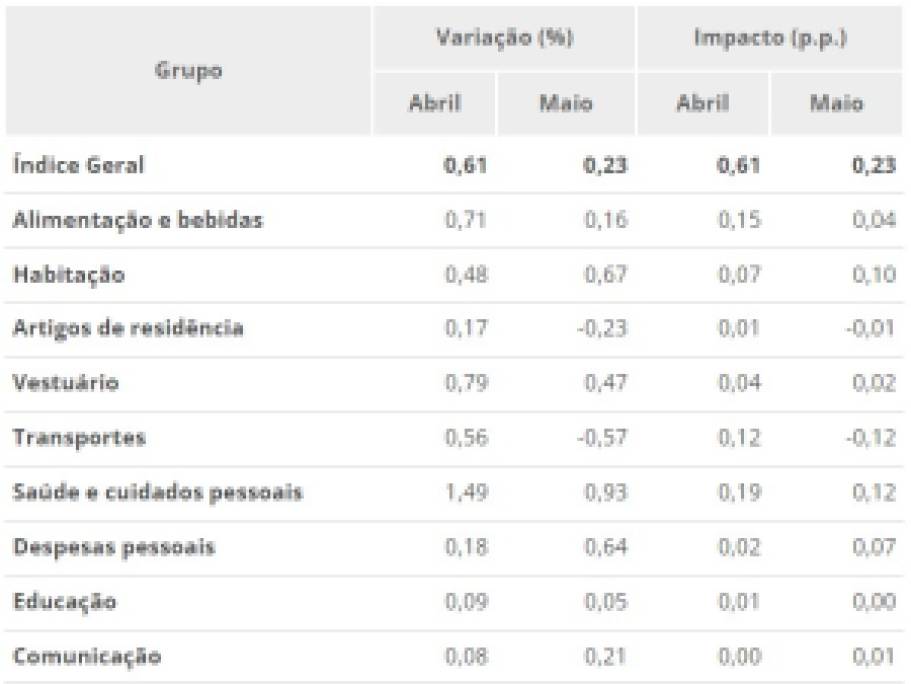Click the Transportes row label
The height and width of the screenshot is (684, 911).
79,438
